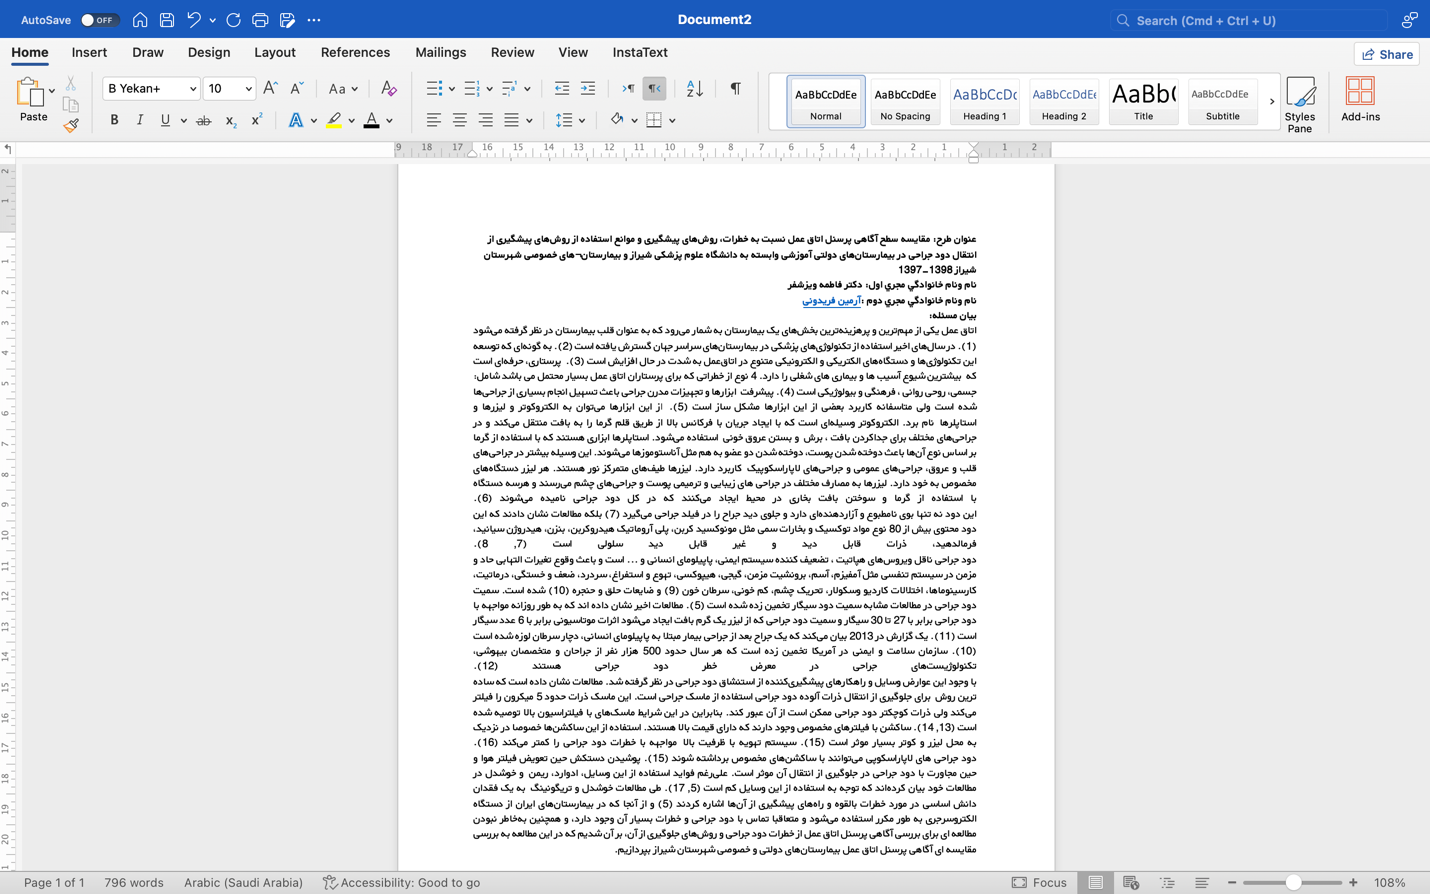Undo the last action
The width and height of the screenshot is (1430, 894).
(x=194, y=20)
